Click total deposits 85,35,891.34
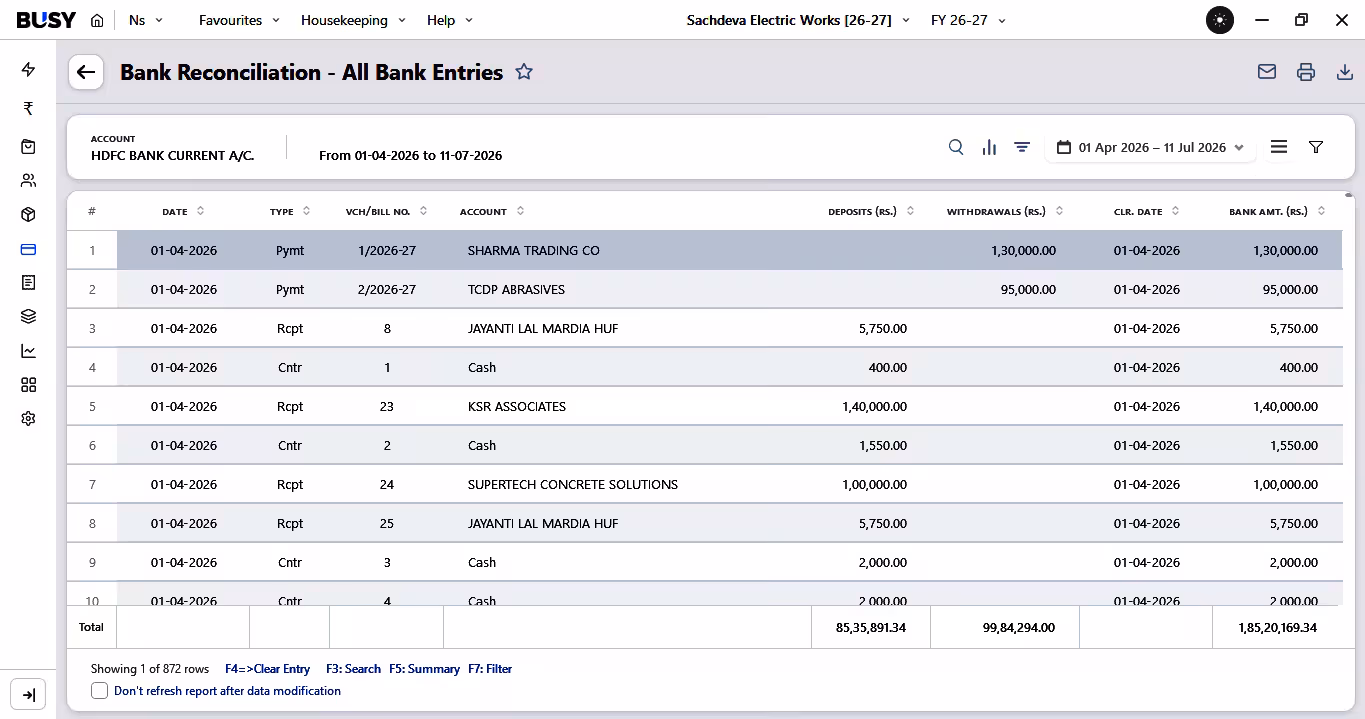 pyautogui.click(x=870, y=628)
